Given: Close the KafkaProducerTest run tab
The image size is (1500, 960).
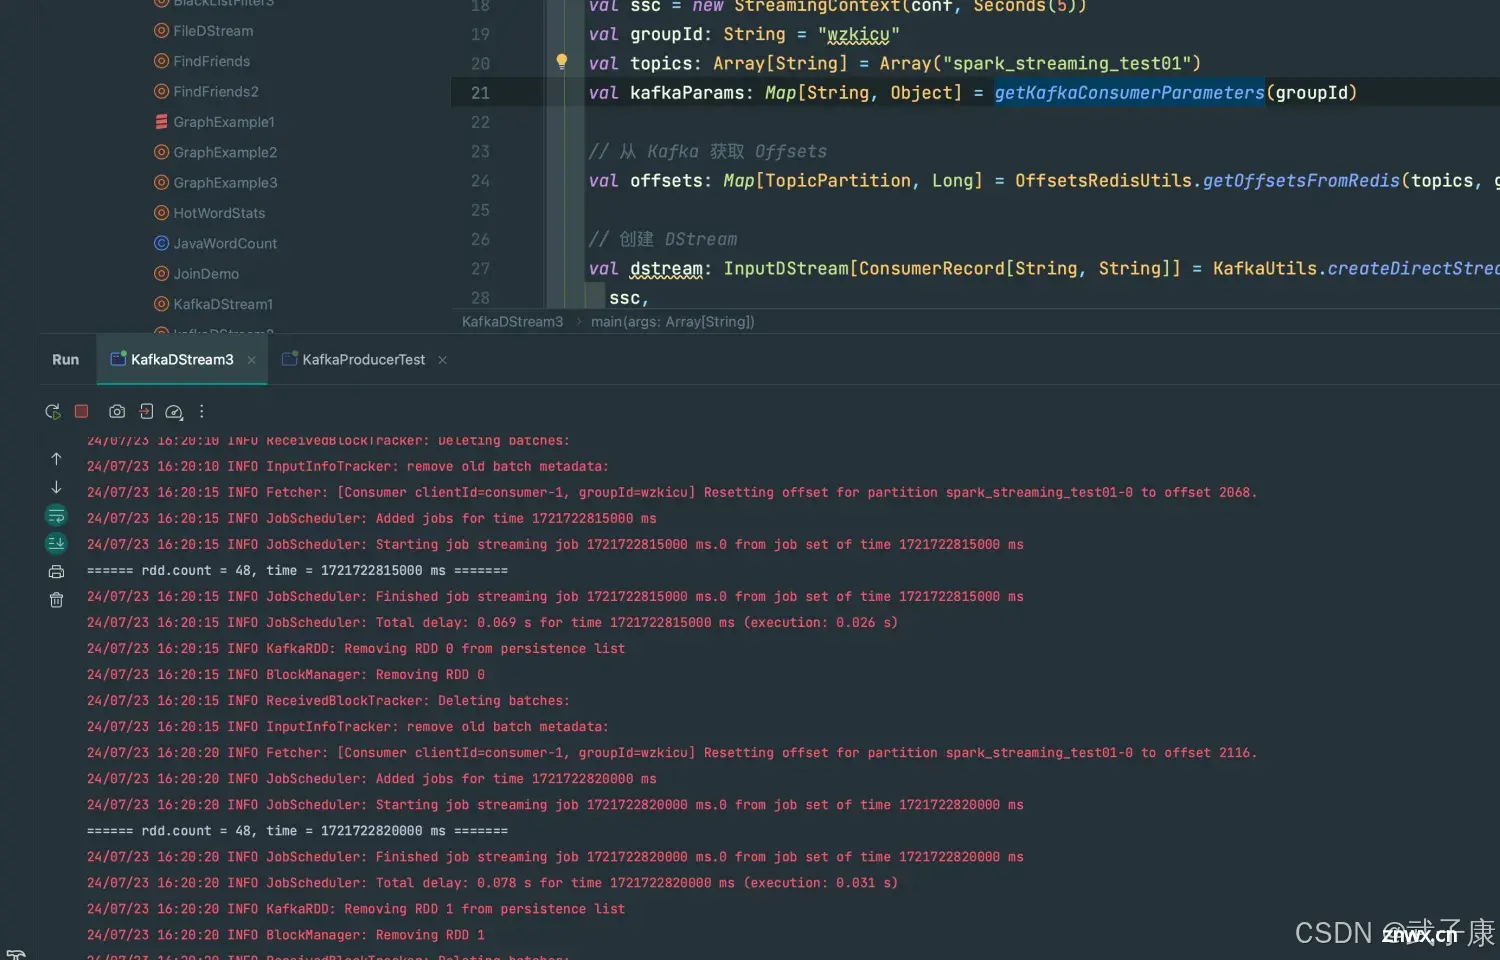Looking at the screenshot, I should [442, 360].
